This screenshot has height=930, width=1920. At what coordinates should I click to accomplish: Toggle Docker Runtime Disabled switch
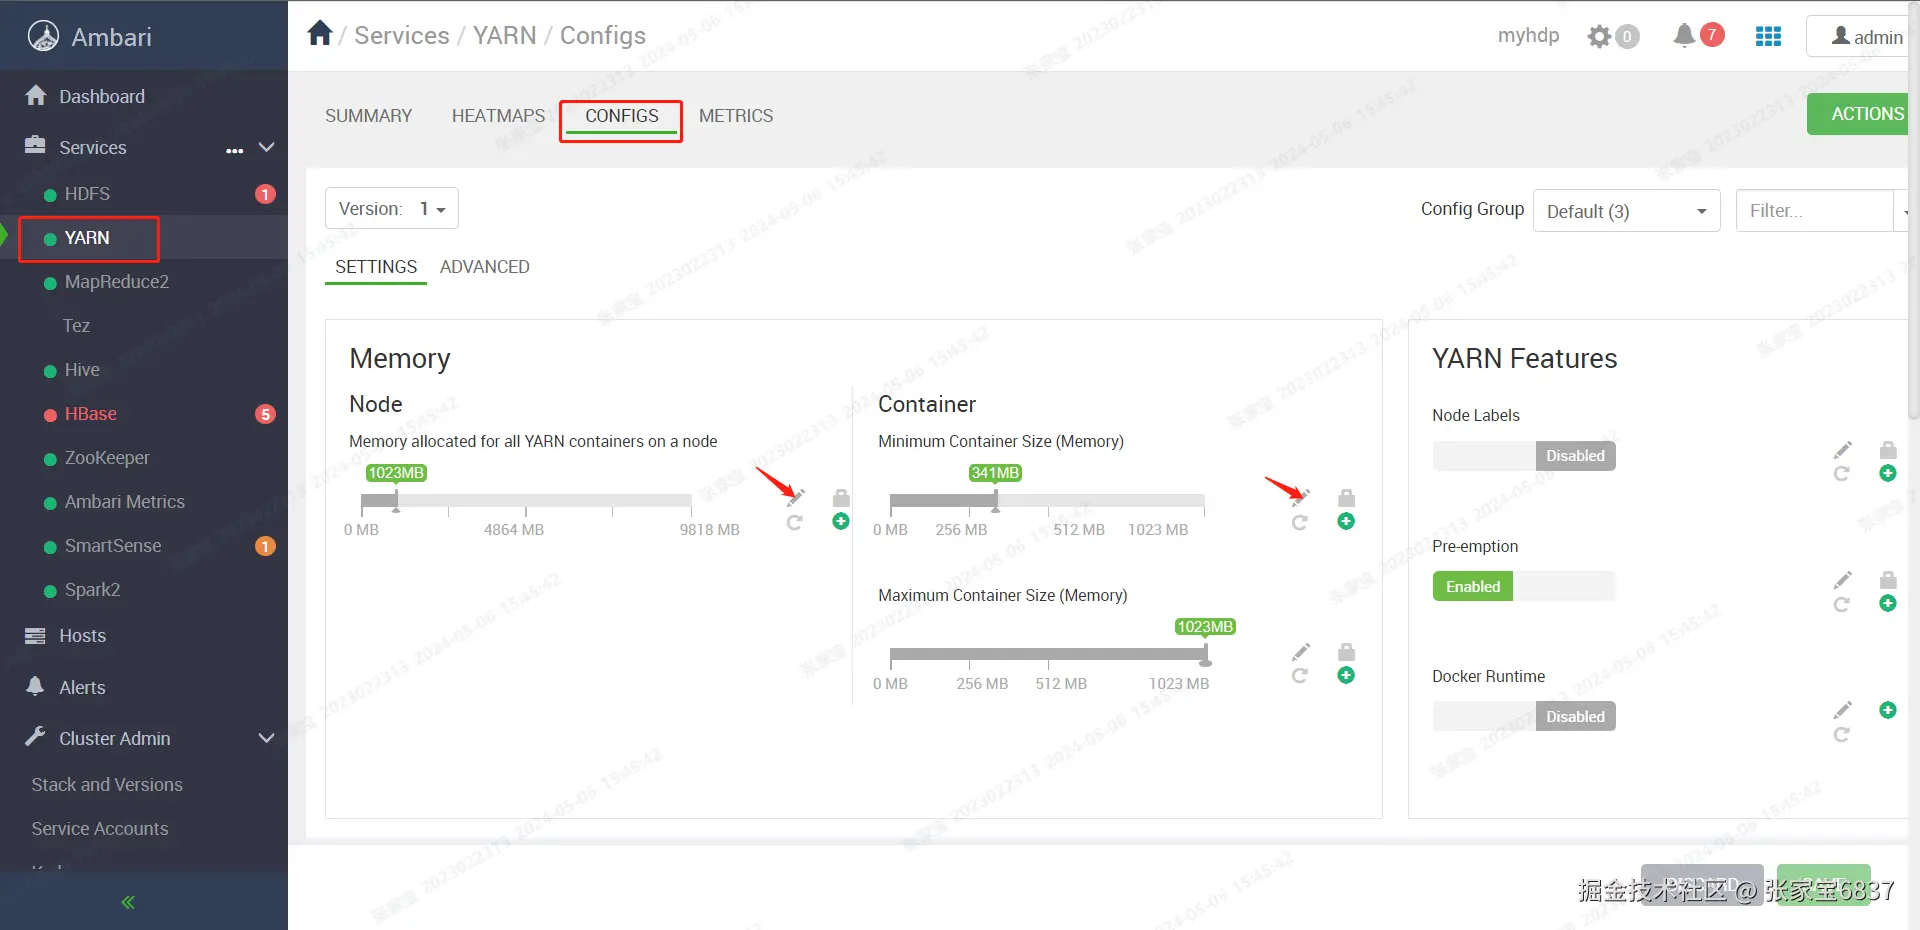point(1524,716)
